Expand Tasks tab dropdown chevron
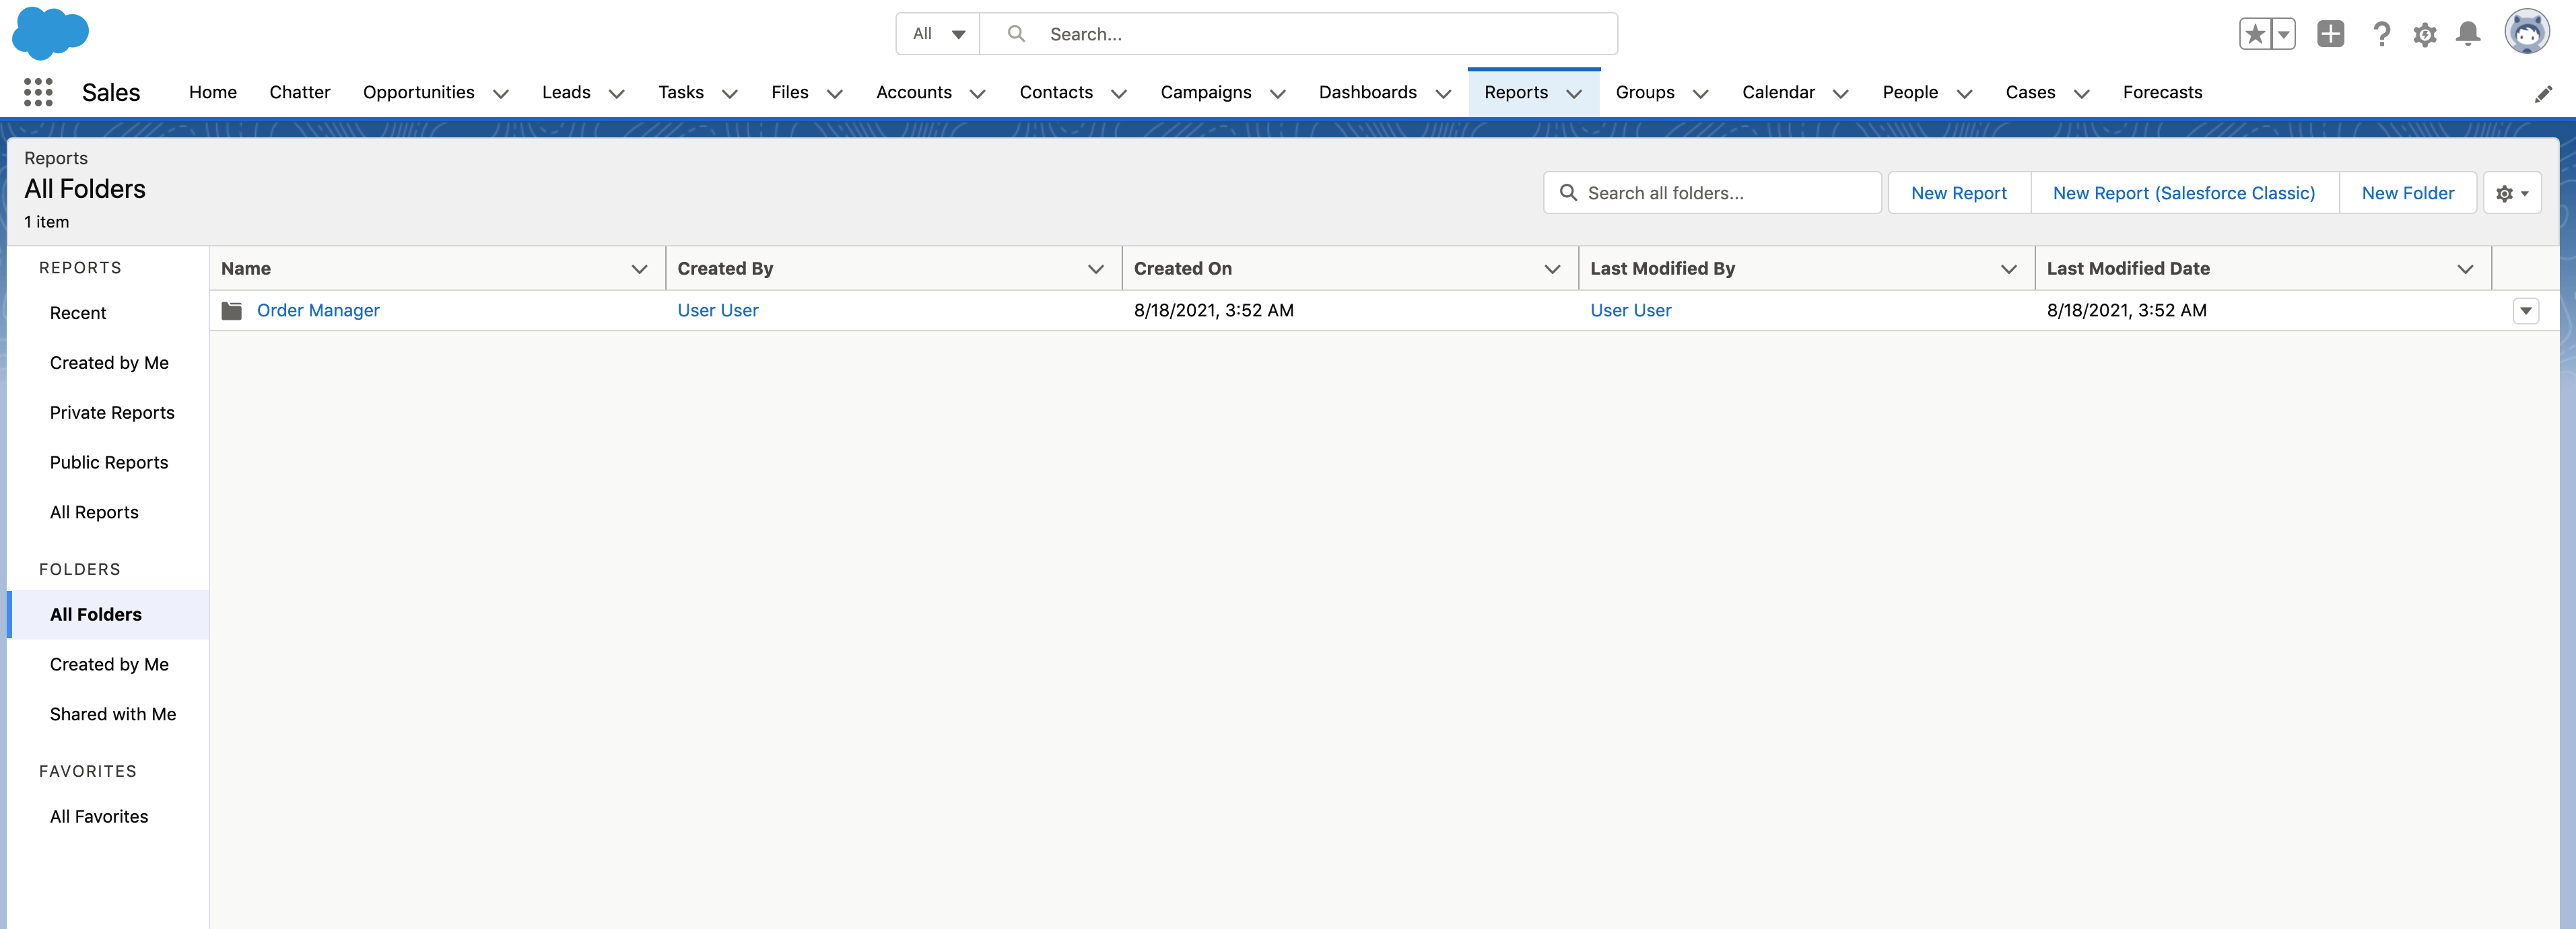The width and height of the screenshot is (2576, 929). (x=730, y=93)
